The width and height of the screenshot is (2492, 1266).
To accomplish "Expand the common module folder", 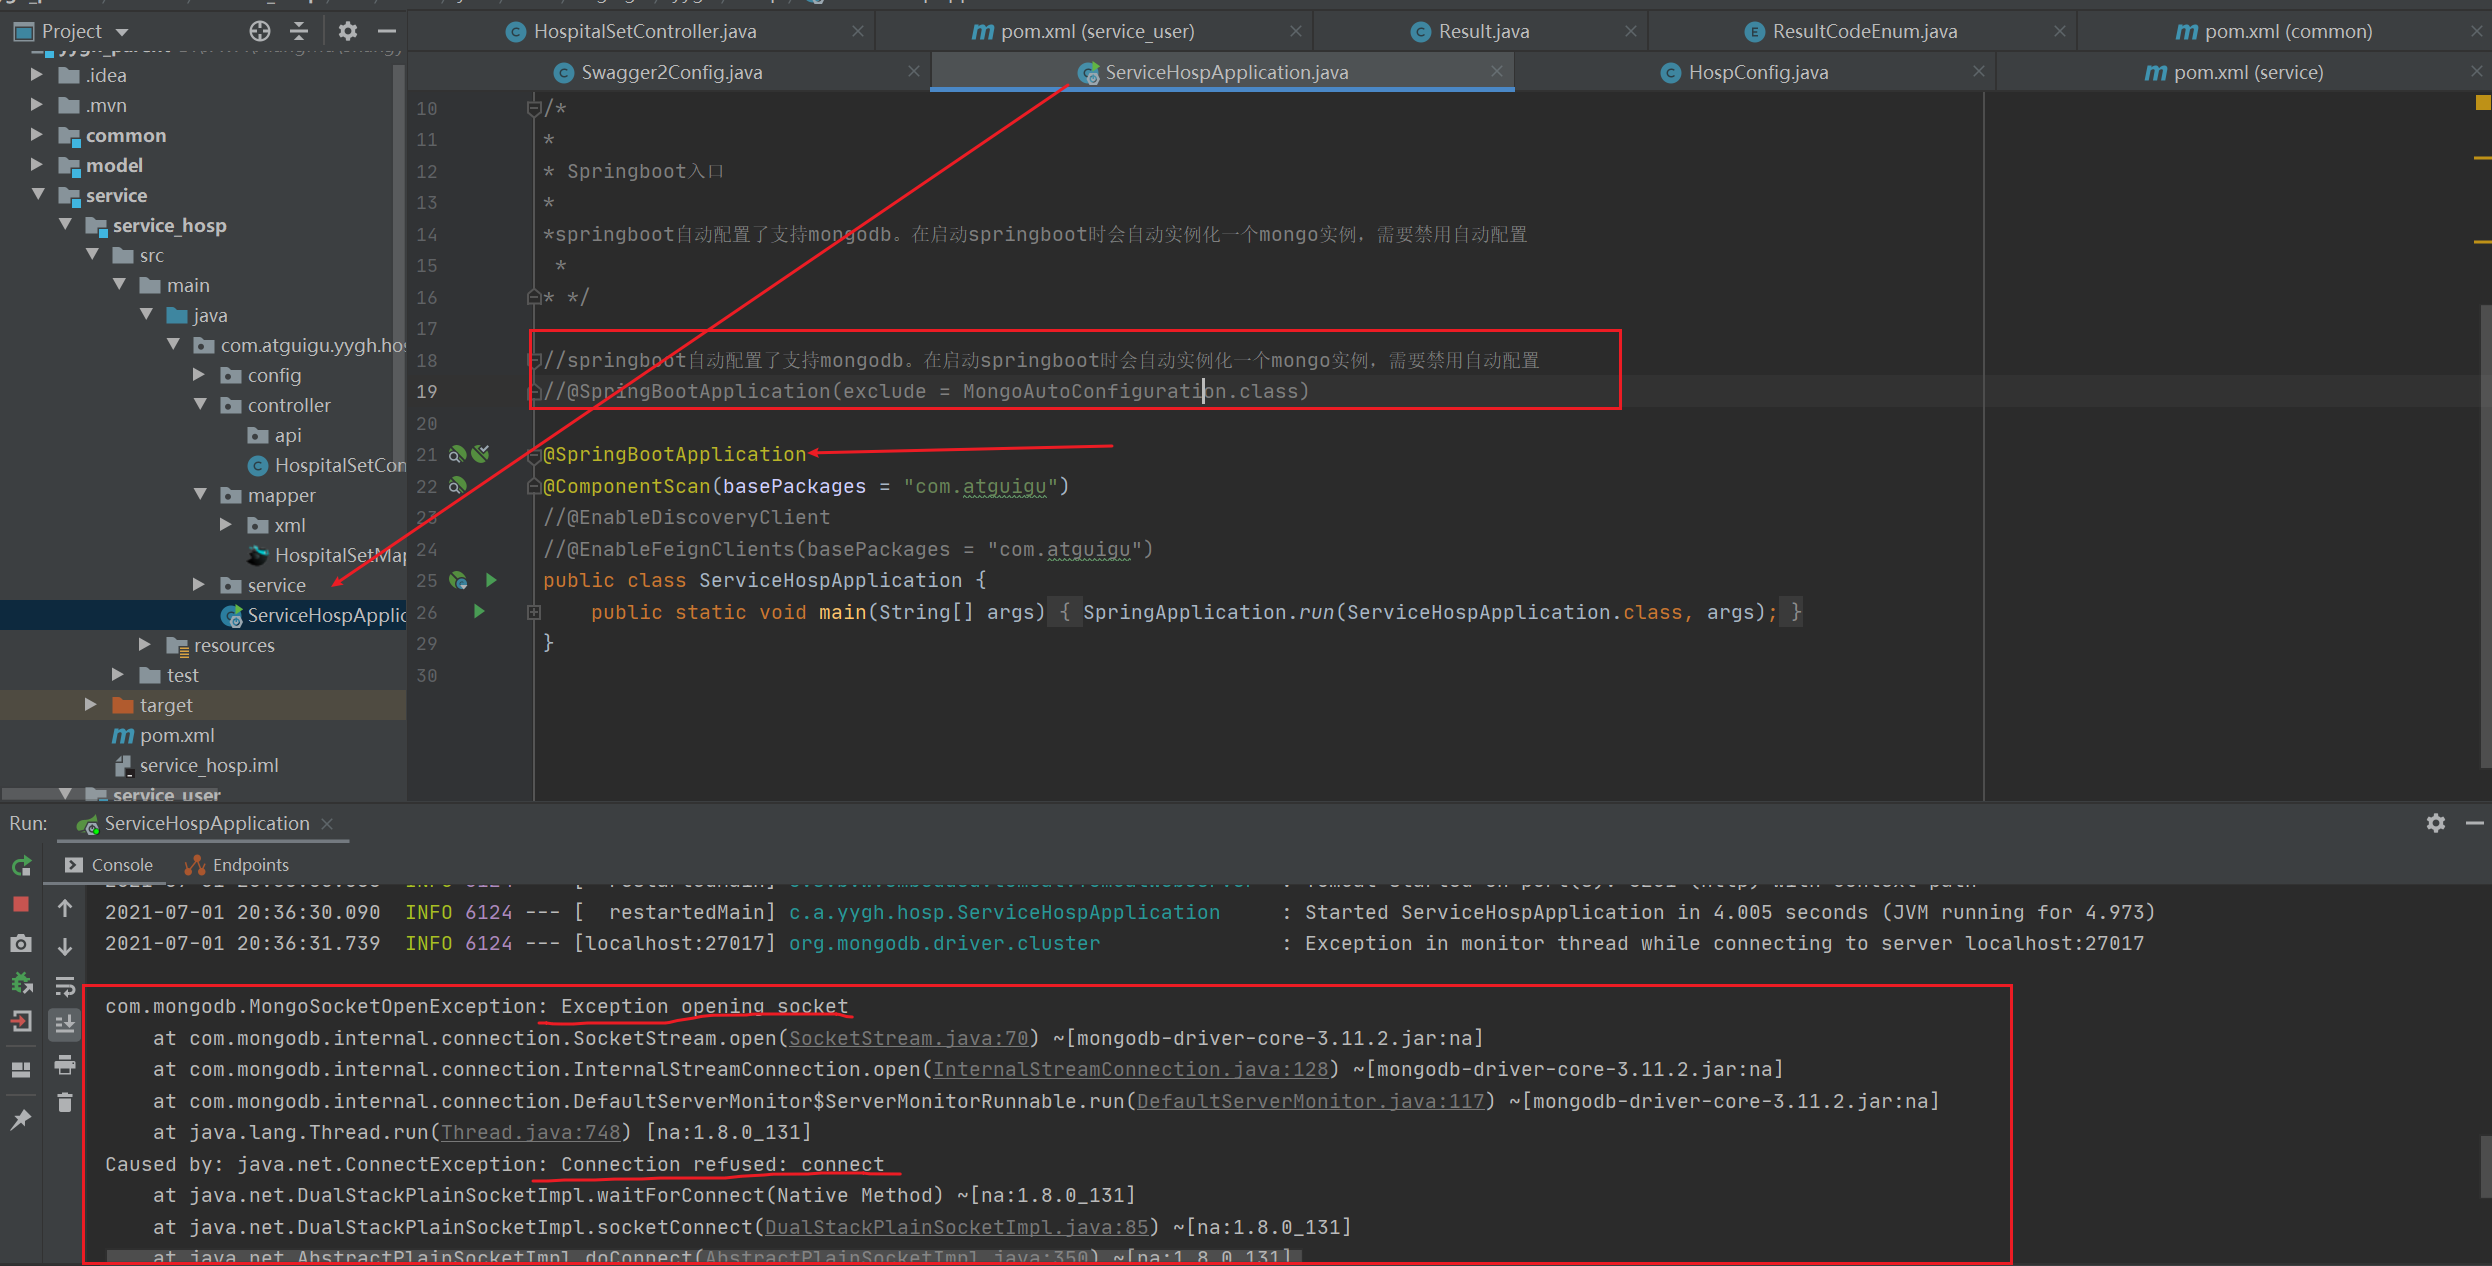I will 36,135.
